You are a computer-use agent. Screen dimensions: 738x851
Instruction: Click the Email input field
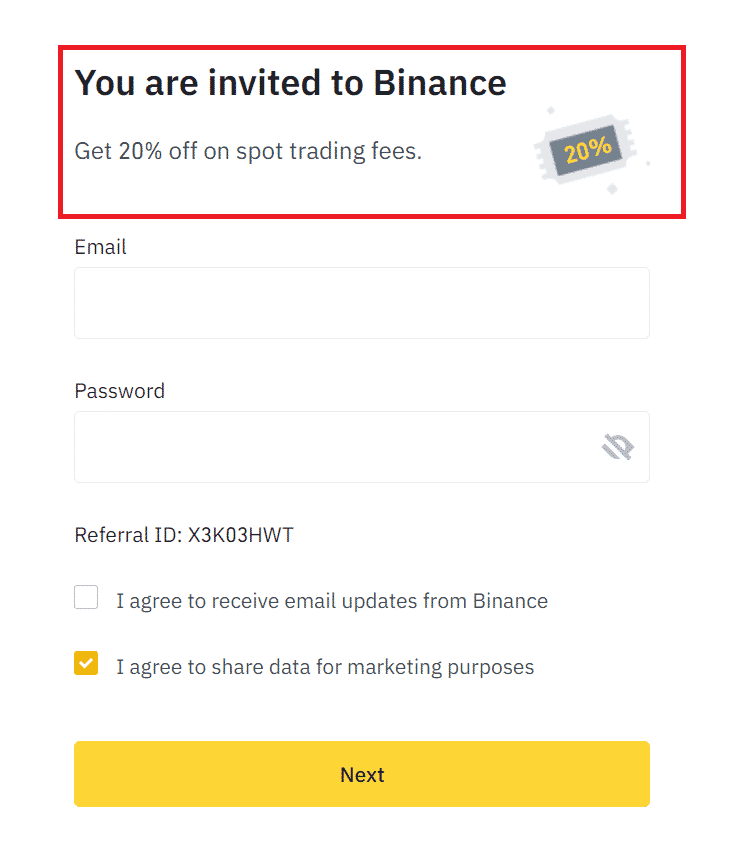[x=361, y=302]
